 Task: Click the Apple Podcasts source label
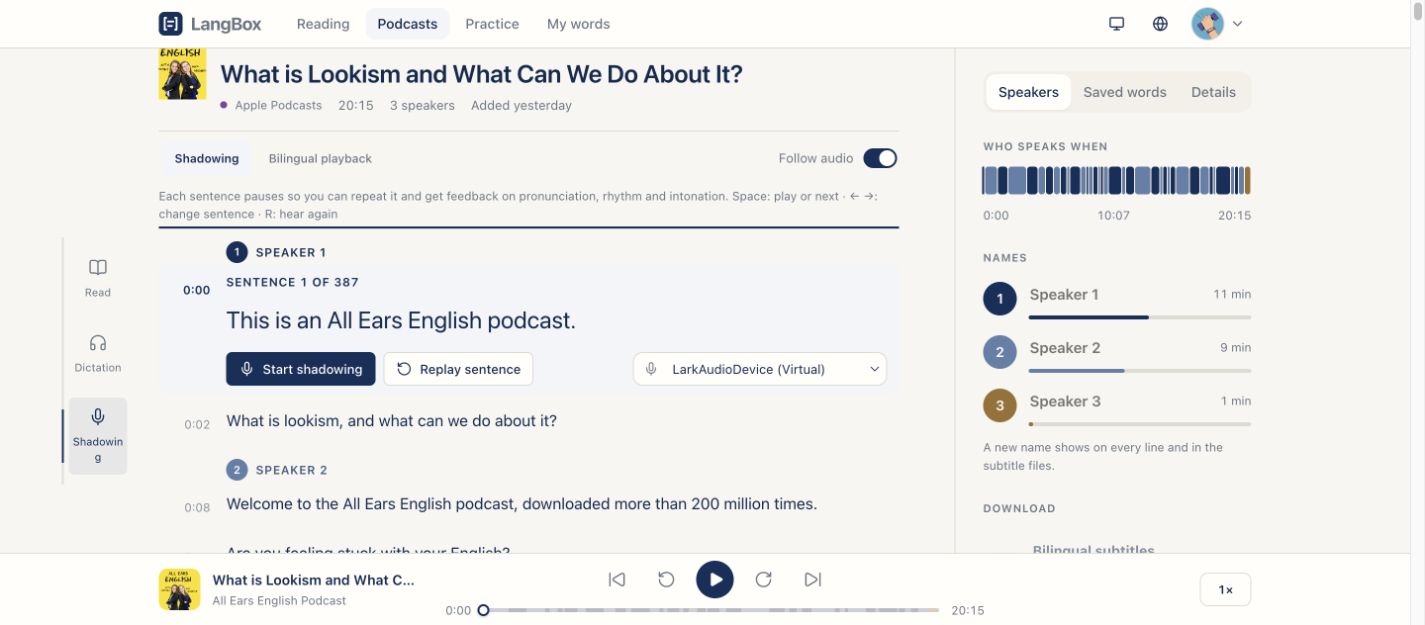tap(278, 105)
